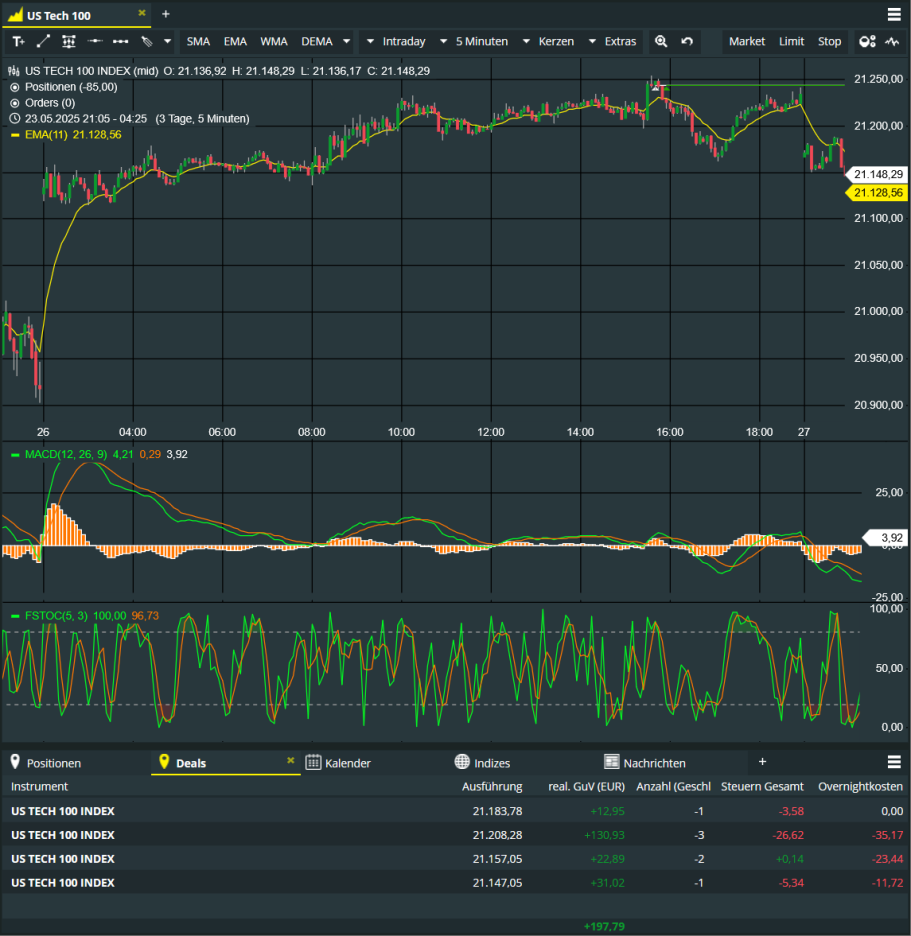Image resolution: width=911 pixels, height=936 pixels.
Task: Add EMA indicator to chart
Action: (x=235, y=41)
